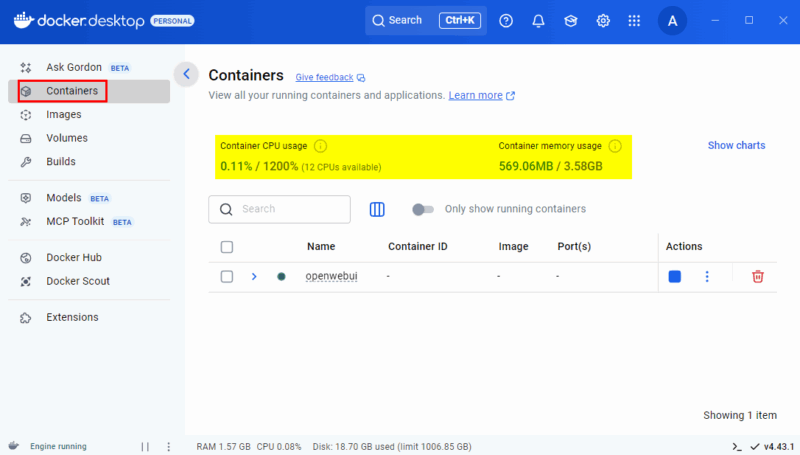The image size is (800, 455).
Task: Open the column chooser icon
Action: tap(377, 209)
